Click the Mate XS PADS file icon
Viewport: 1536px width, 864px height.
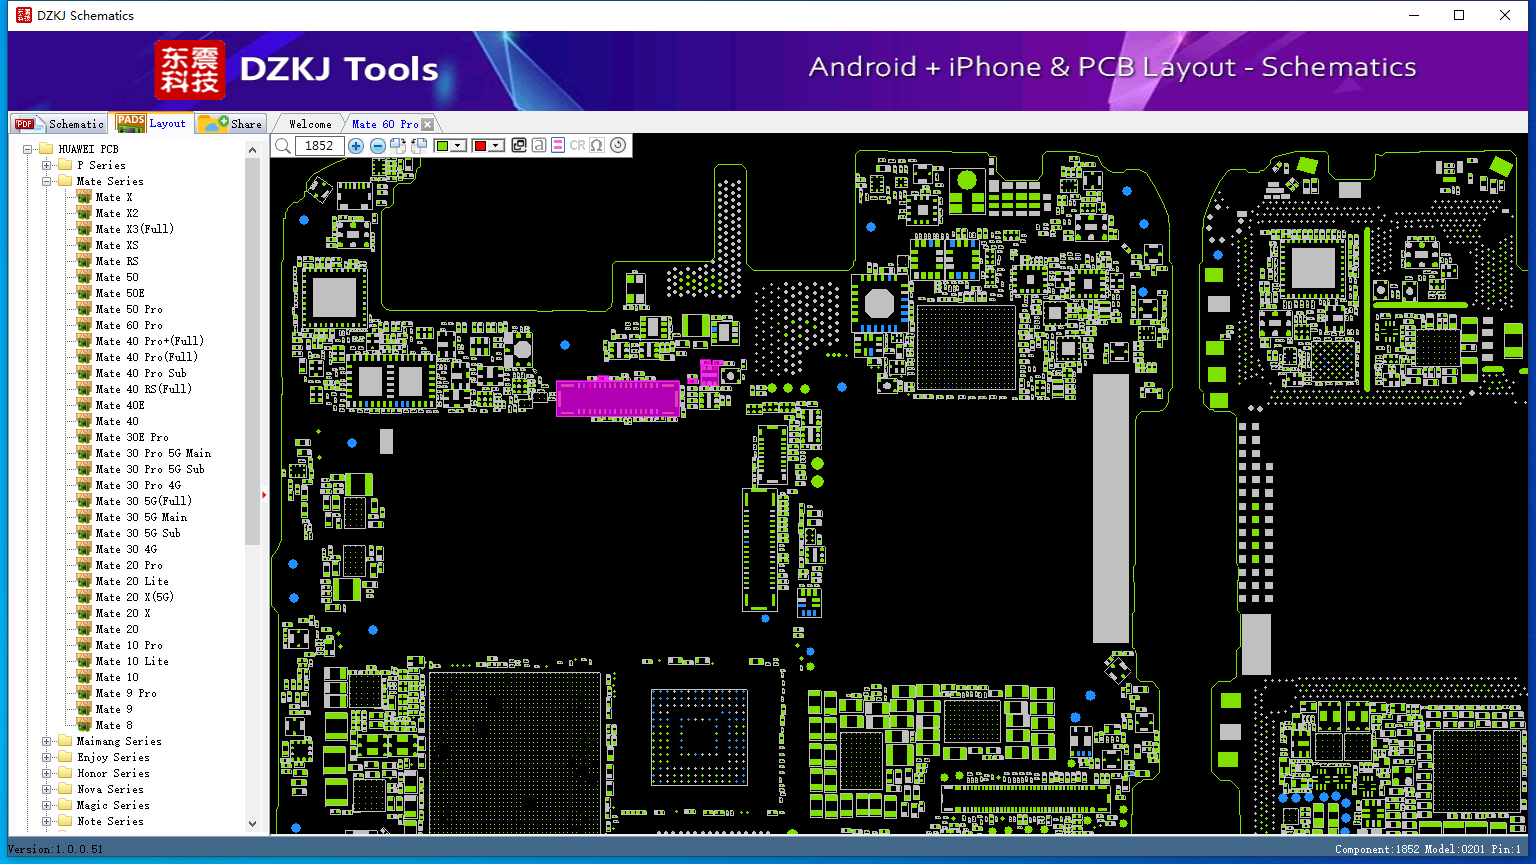coord(84,245)
